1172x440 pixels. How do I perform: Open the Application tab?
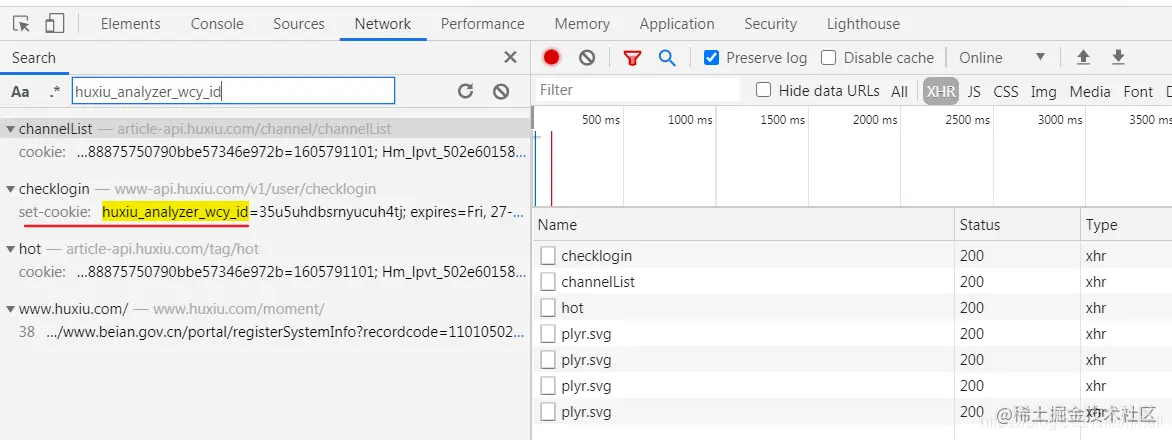pos(677,24)
